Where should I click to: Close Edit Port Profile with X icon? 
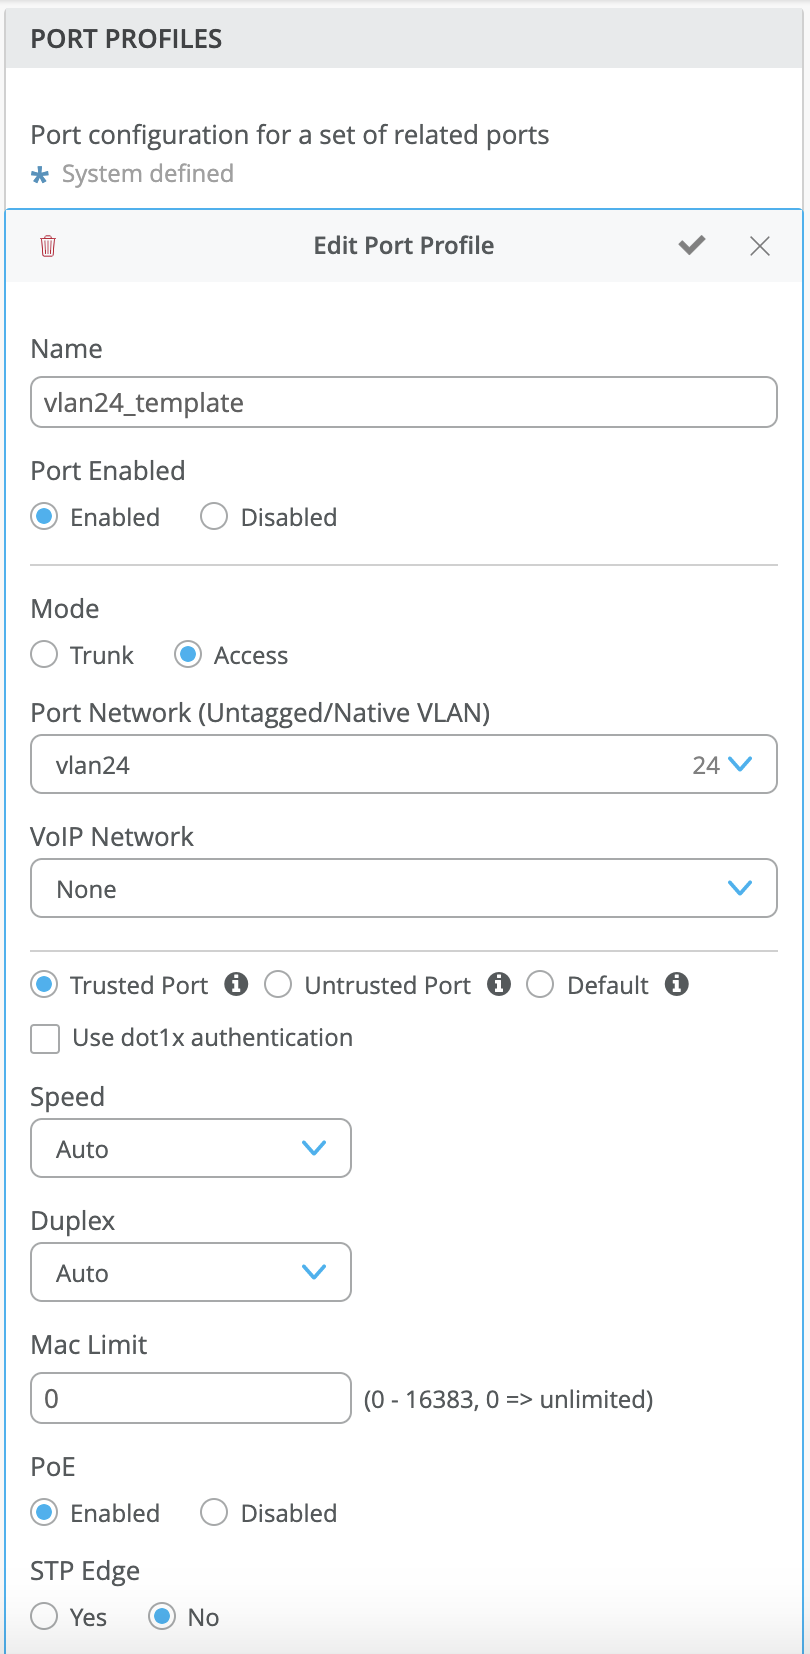pyautogui.click(x=760, y=246)
